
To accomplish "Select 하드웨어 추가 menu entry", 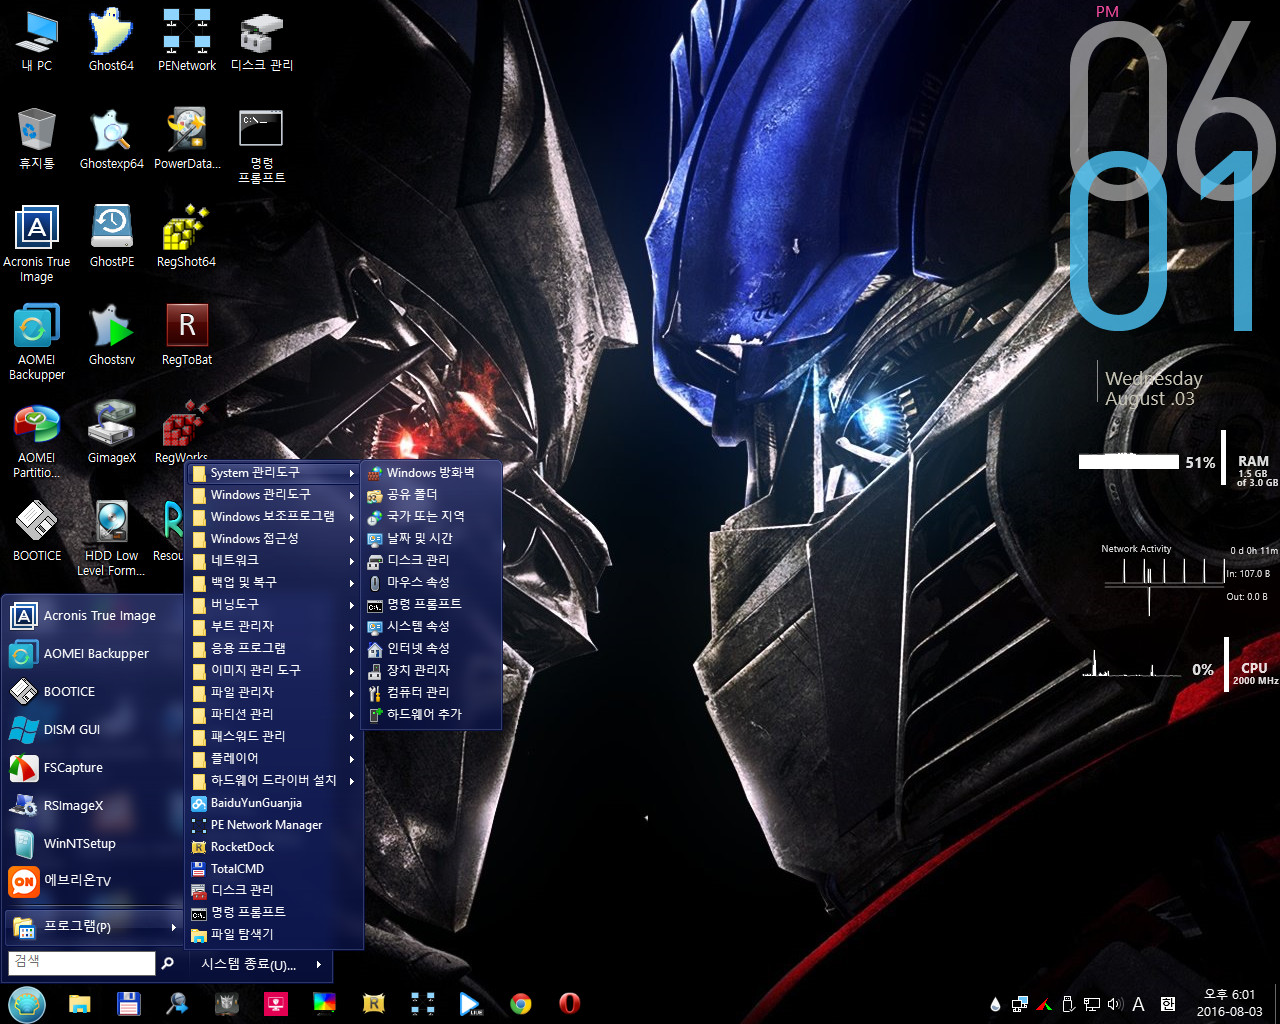I will coord(432,715).
